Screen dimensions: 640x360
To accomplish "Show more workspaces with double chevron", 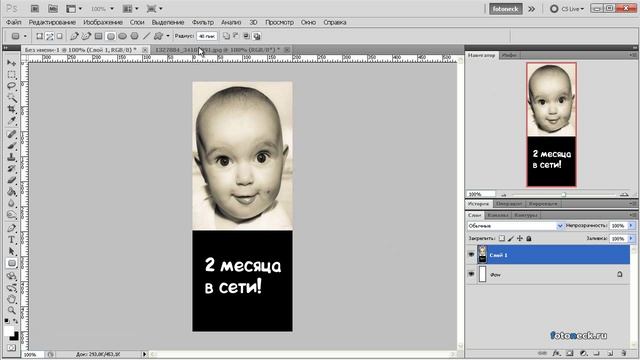I will [x=531, y=9].
